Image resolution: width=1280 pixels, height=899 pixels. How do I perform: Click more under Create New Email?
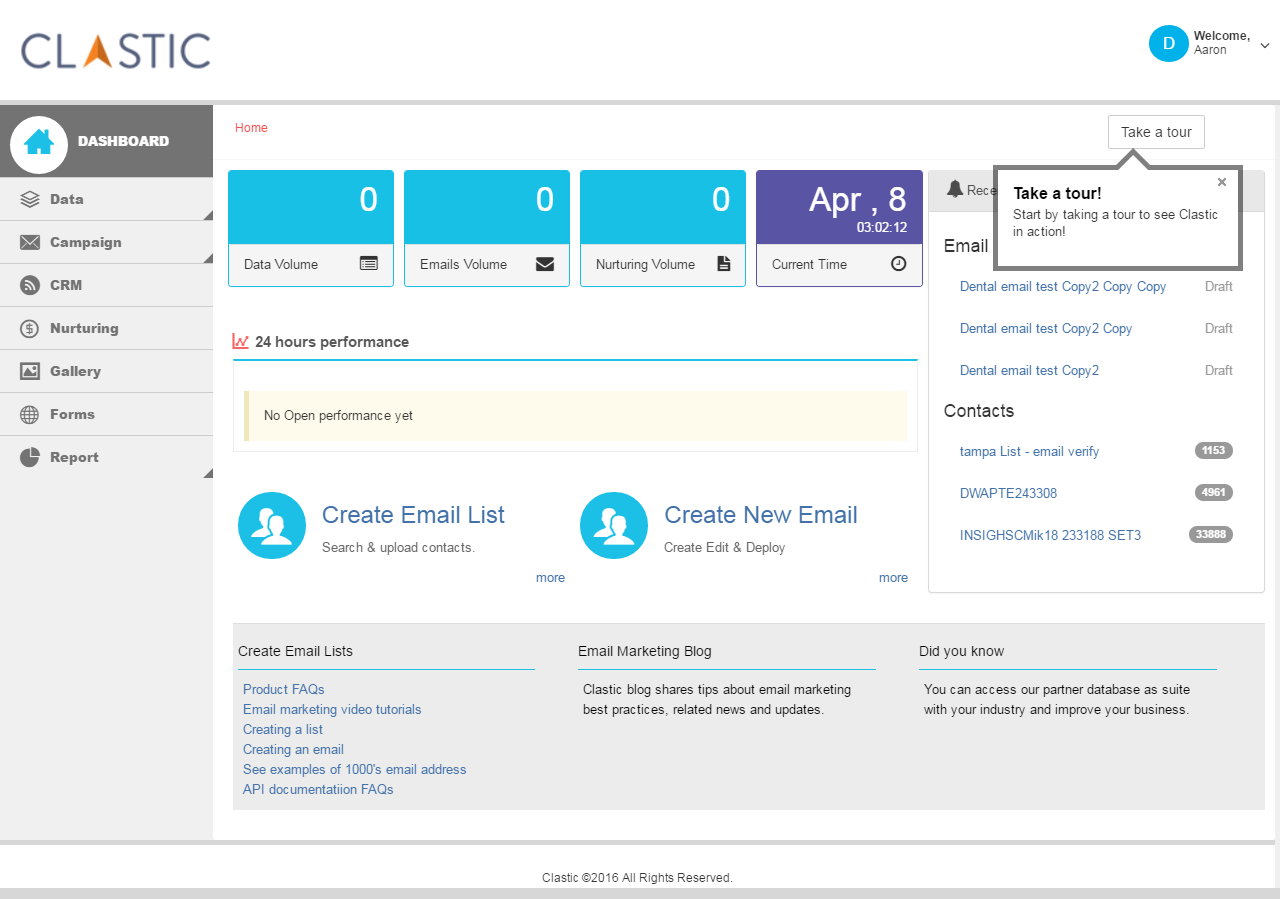pyautogui.click(x=893, y=578)
